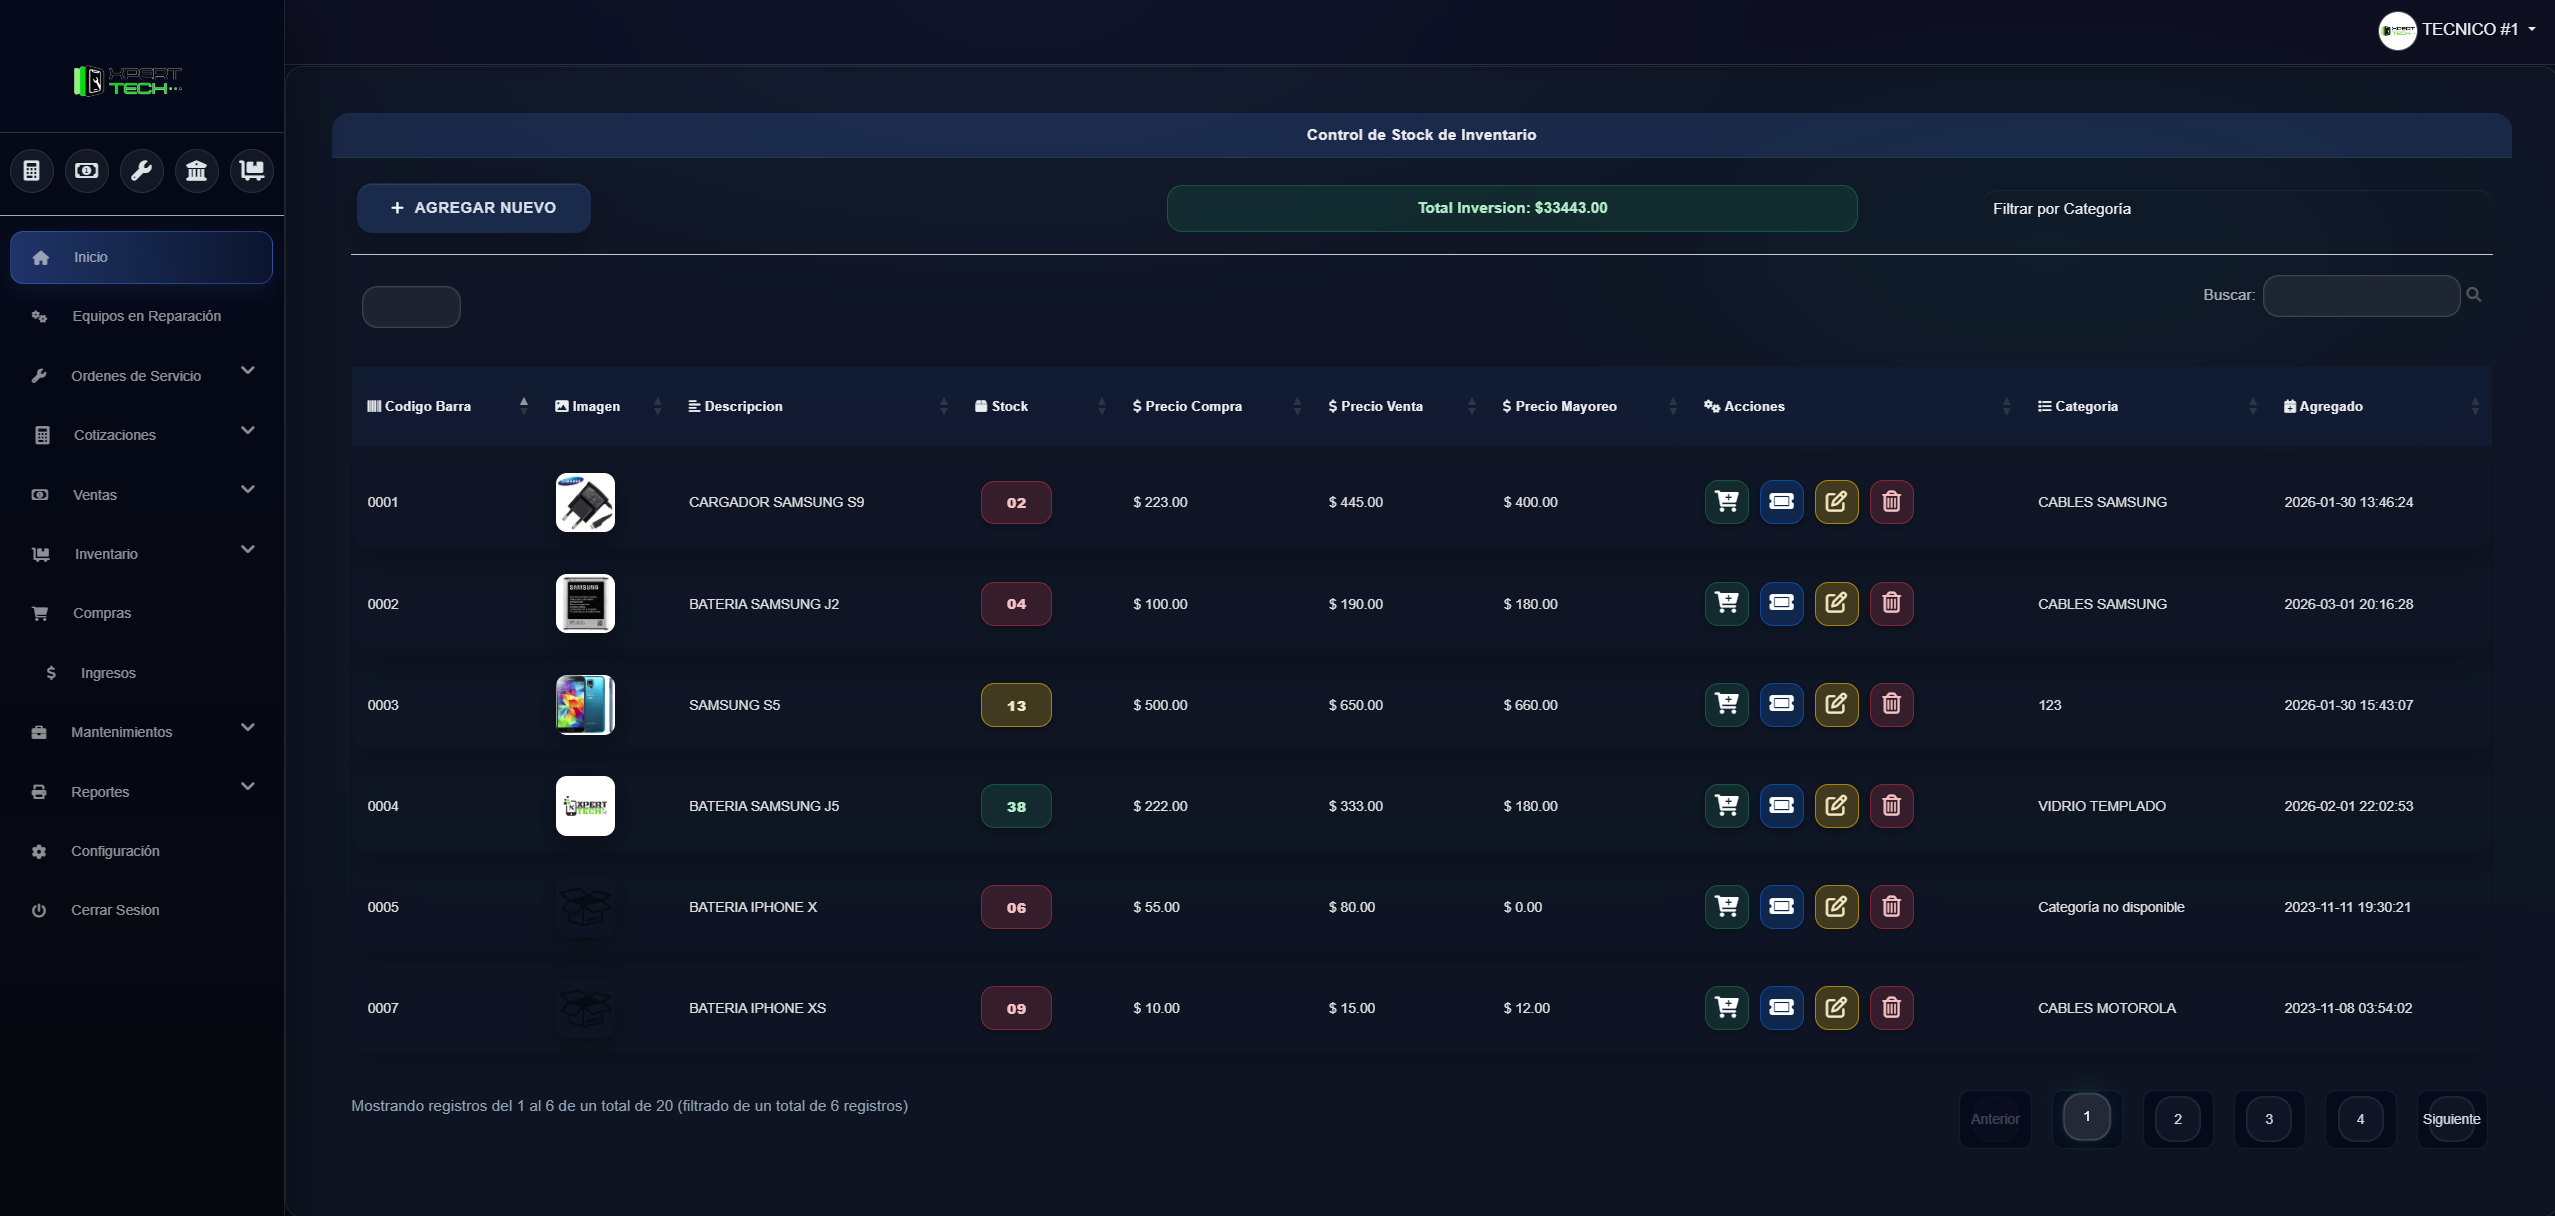Click the AGREGAR NUEVO button
Screen dimensions: 2555x1216
coord(473,208)
